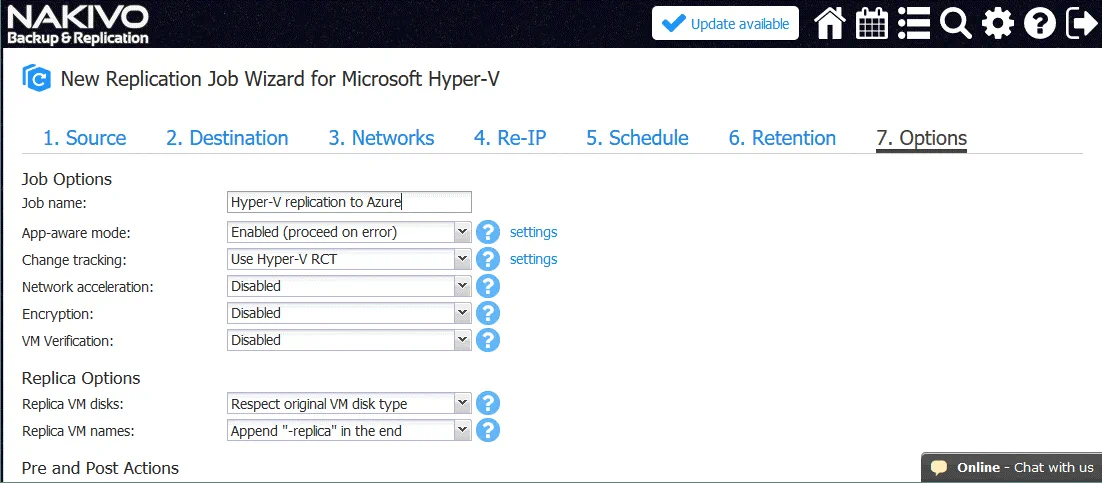
Task: Open the calendar icon in header
Action: point(872,23)
